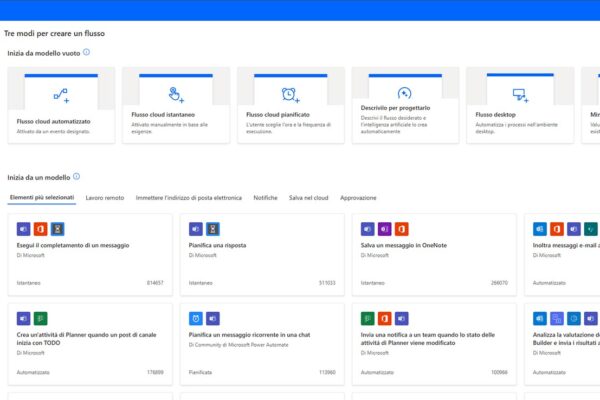Create a Flusso cloud automatizzato

[x=61, y=105]
